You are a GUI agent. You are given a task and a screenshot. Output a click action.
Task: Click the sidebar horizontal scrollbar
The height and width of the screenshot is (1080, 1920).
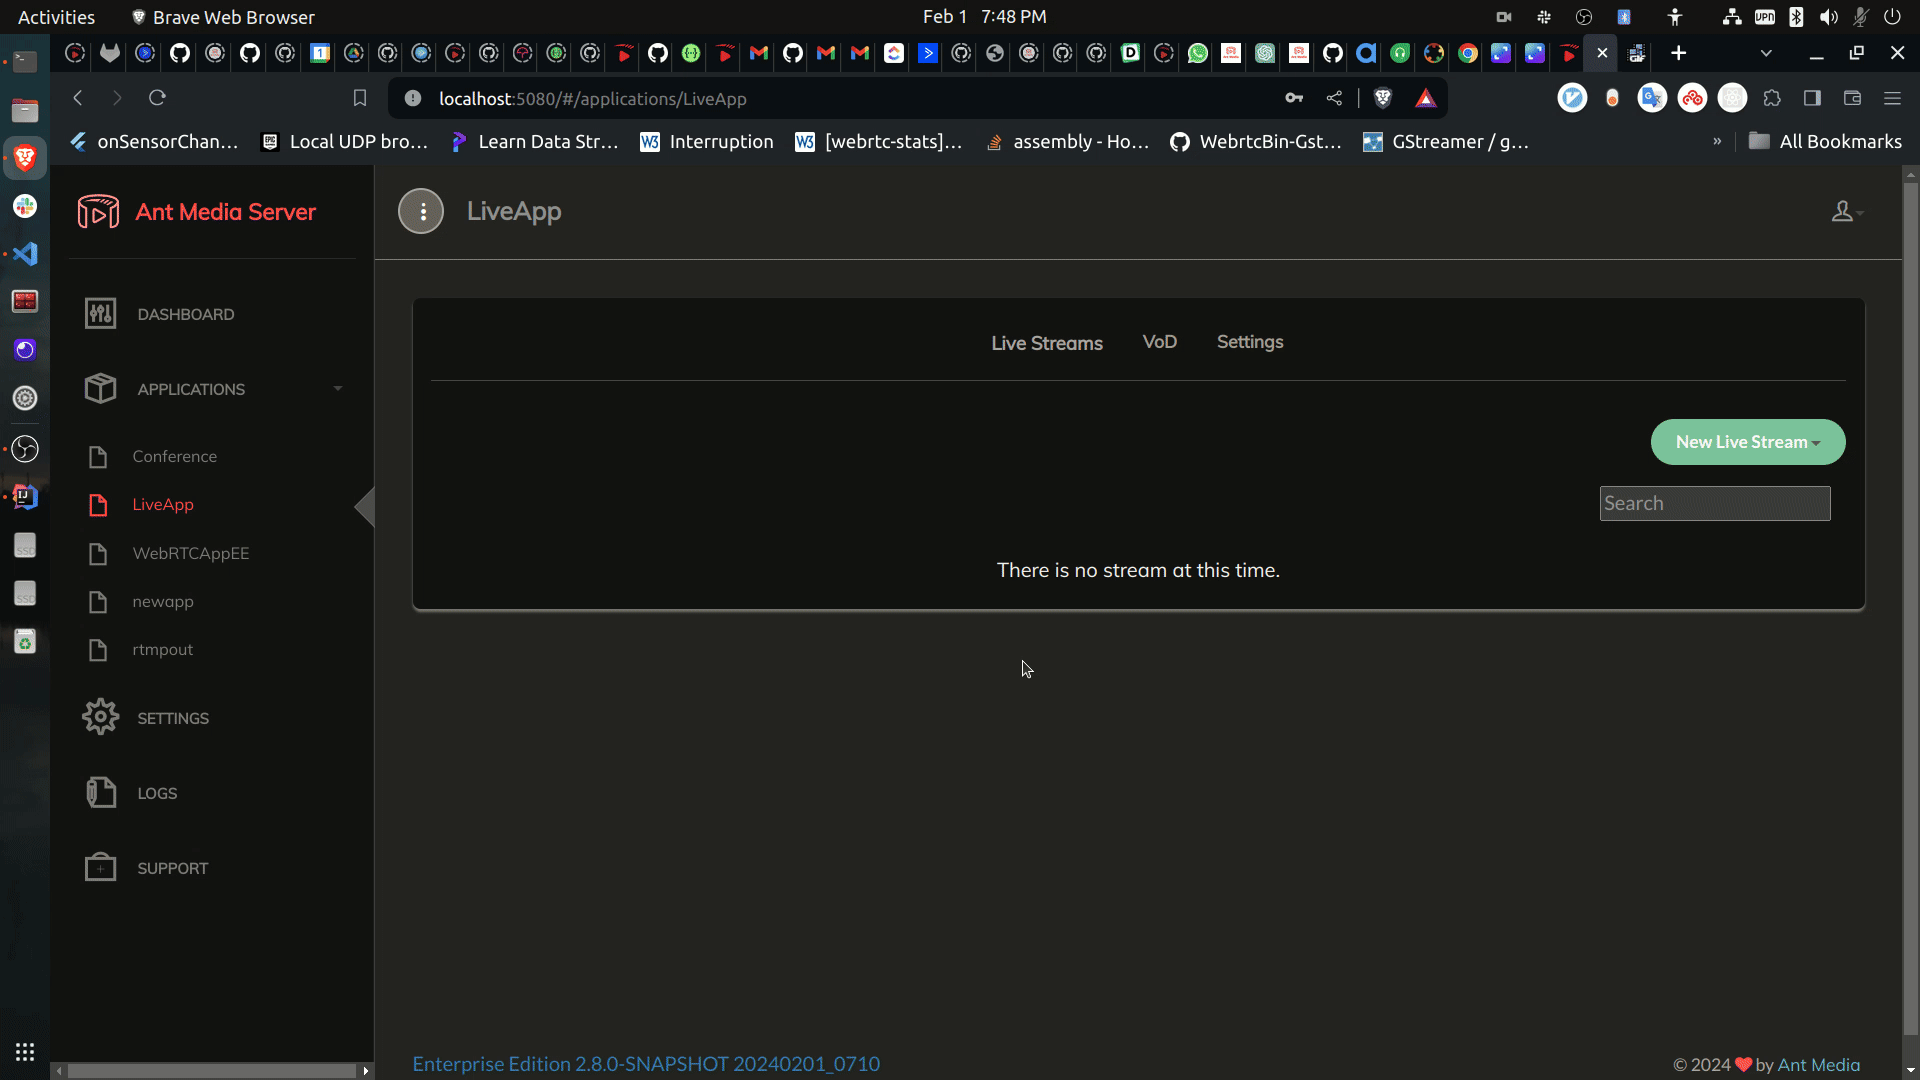(x=212, y=1071)
